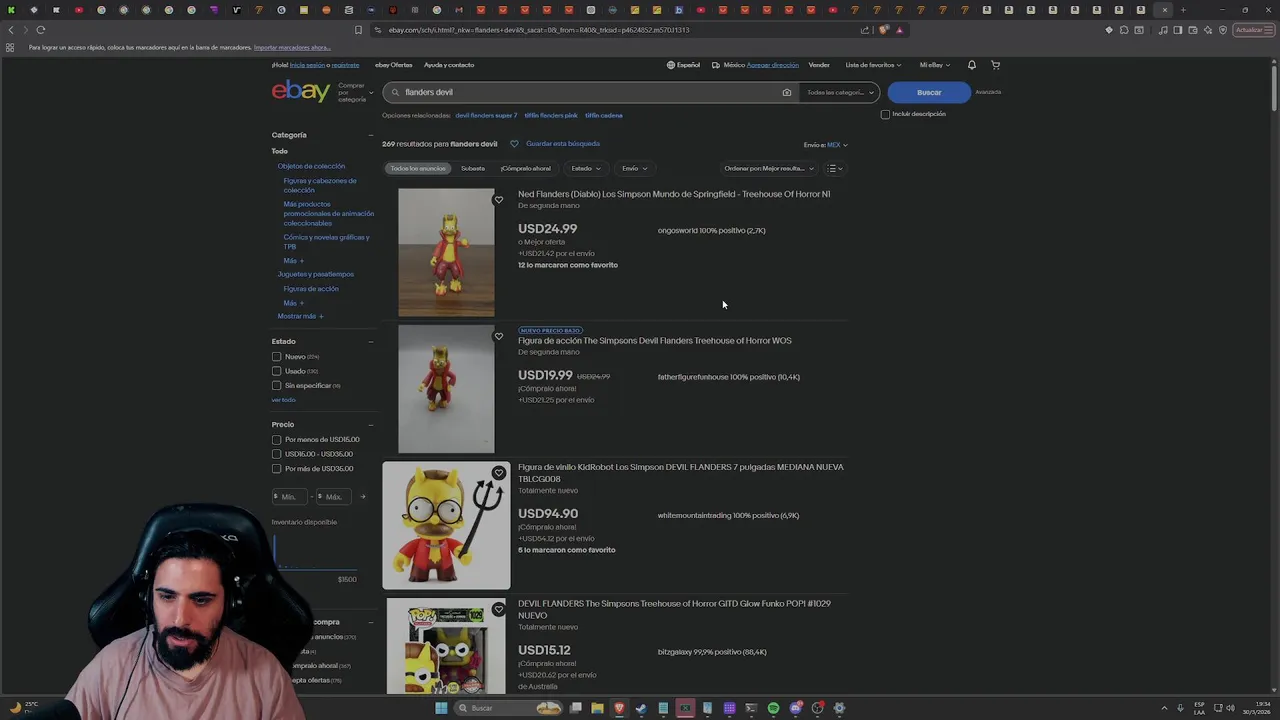Click the eBay logo
Image resolution: width=1280 pixels, height=720 pixels.
[301, 92]
